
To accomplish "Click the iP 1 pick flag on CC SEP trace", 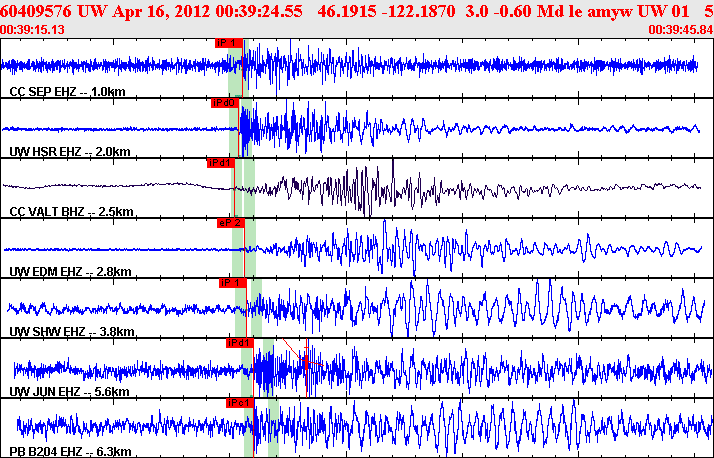I will (229, 43).
